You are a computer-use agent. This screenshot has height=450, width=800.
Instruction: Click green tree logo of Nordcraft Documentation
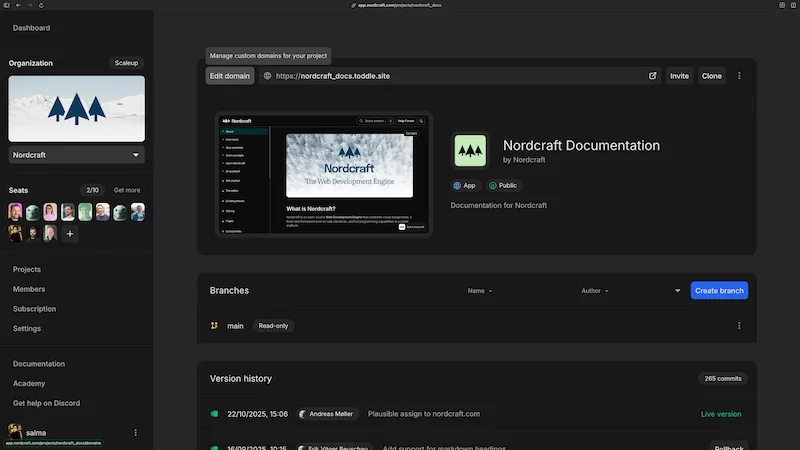point(470,151)
